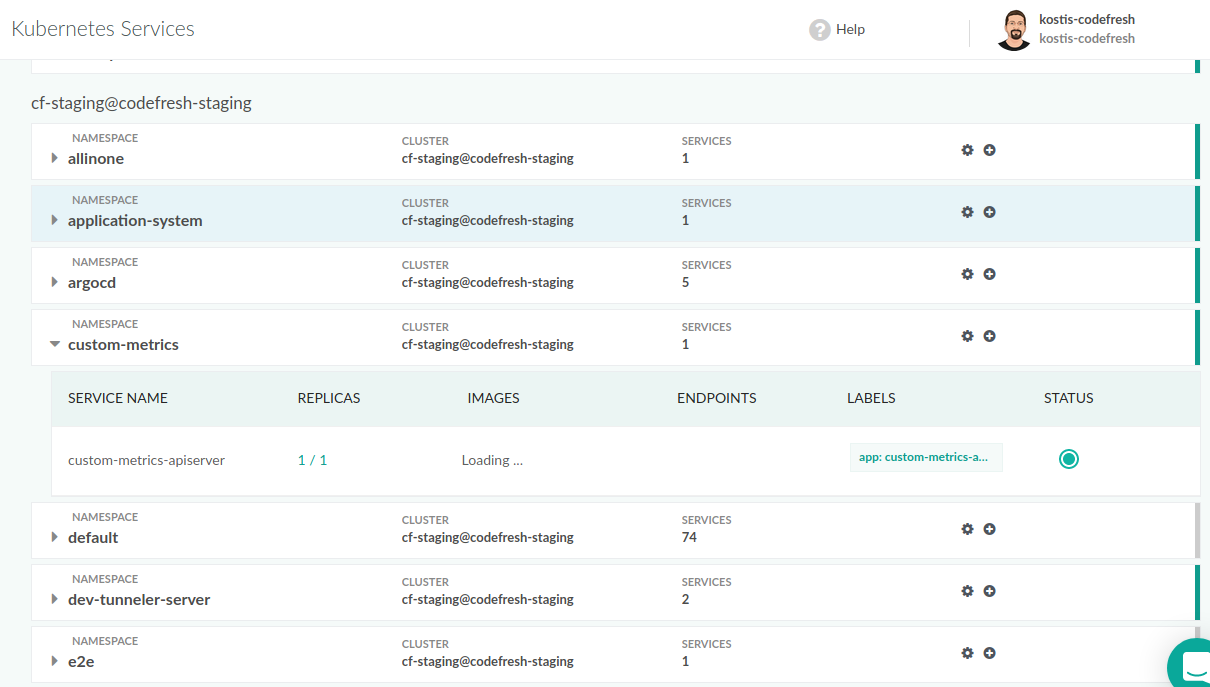Click the Status column header
This screenshot has width=1210, height=687.
[x=1068, y=398]
